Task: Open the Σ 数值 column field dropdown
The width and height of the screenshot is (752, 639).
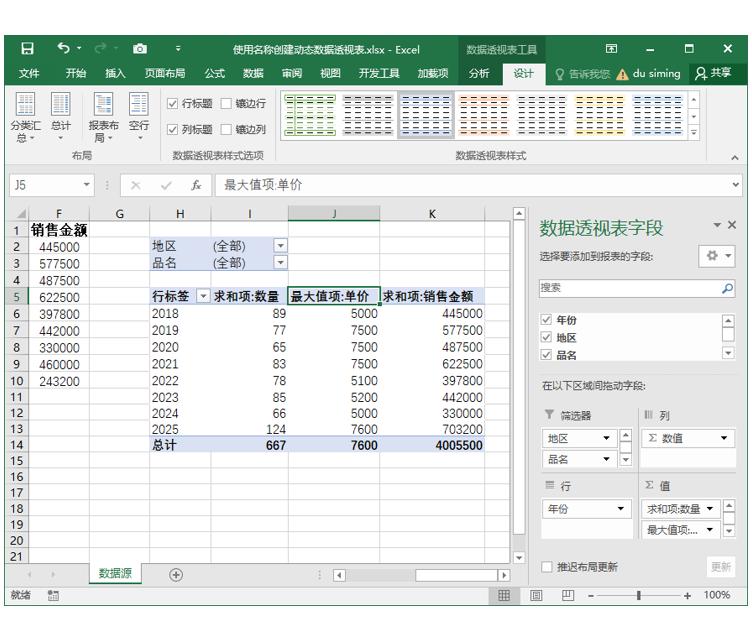Action: [x=724, y=438]
